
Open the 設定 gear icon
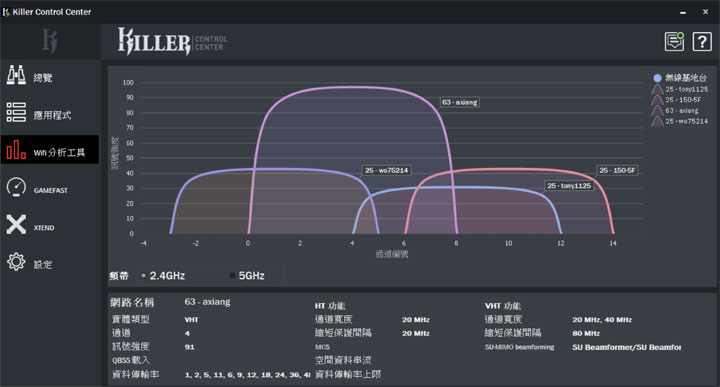tap(16, 262)
